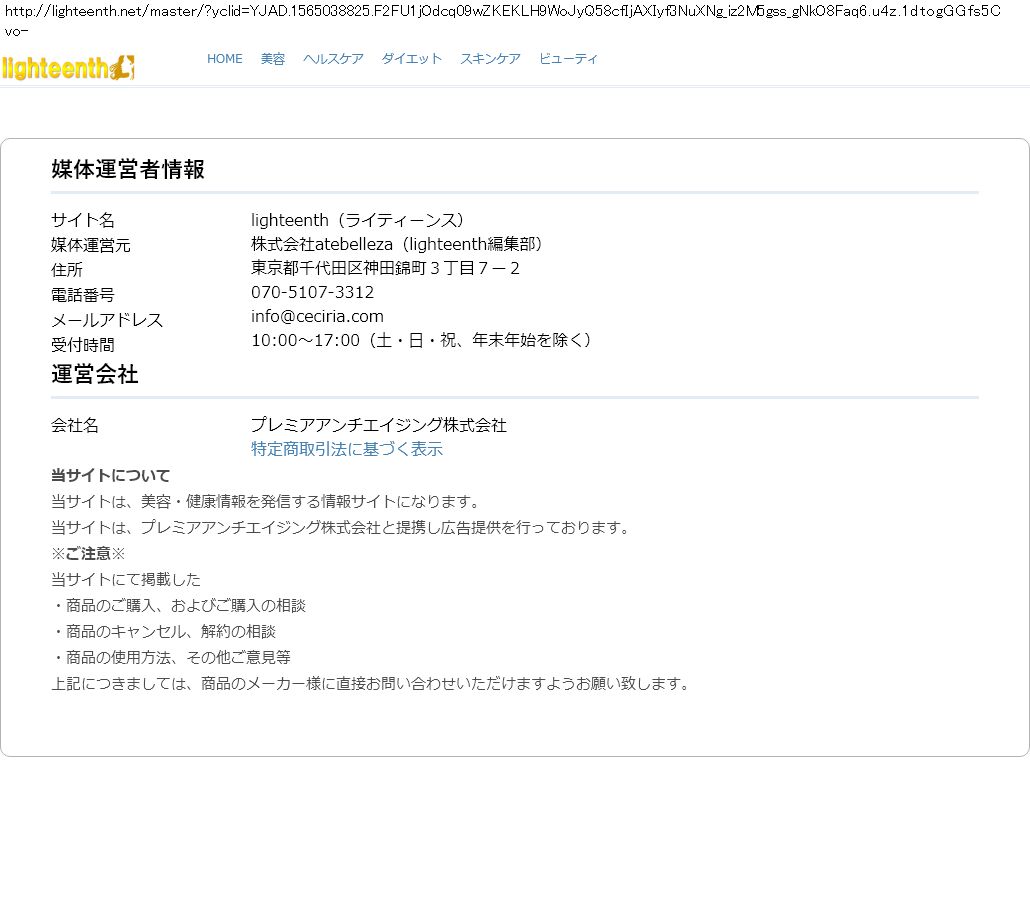The image size is (1030, 914).
Task: Click the company name プレミアアンチエイジング株式会社
Action: (378, 425)
